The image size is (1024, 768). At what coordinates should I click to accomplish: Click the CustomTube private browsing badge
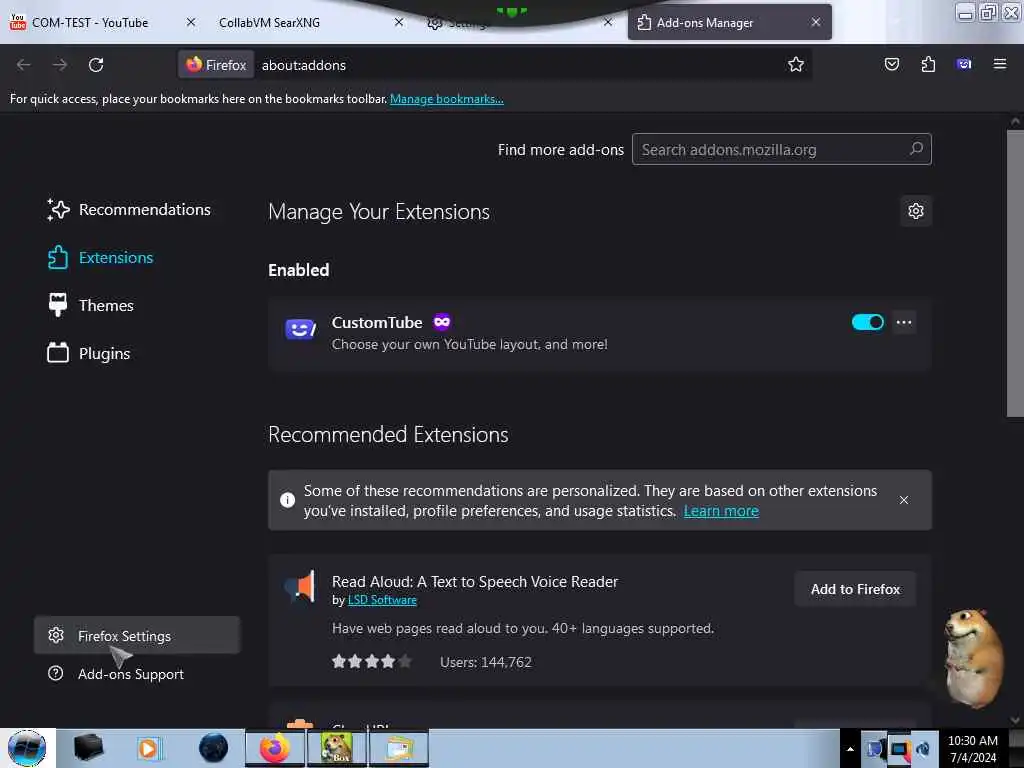tap(442, 322)
